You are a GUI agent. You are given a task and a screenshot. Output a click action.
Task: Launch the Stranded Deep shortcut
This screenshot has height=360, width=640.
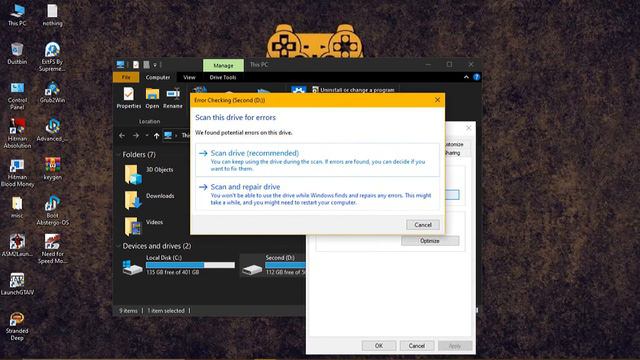pos(17,326)
